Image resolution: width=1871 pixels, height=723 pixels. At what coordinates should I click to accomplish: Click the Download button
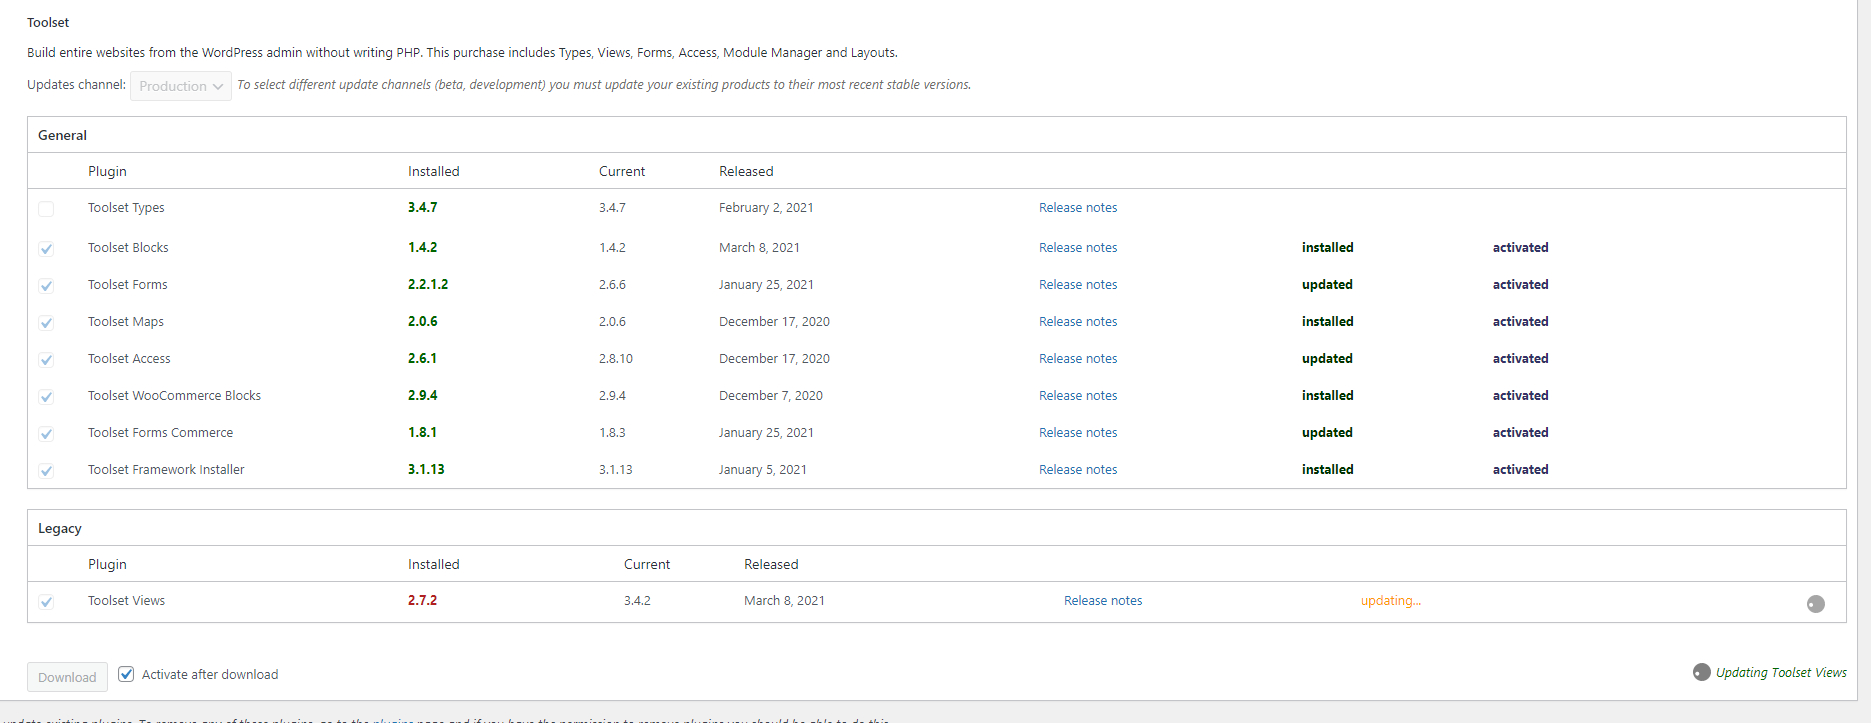67,677
